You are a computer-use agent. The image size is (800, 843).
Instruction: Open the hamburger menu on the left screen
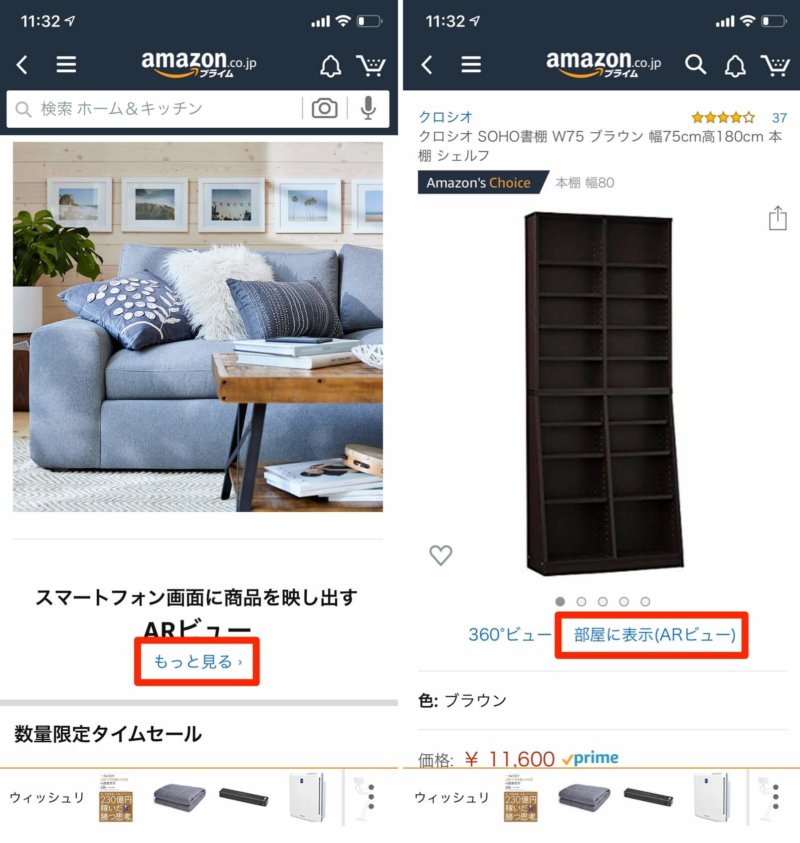66,65
